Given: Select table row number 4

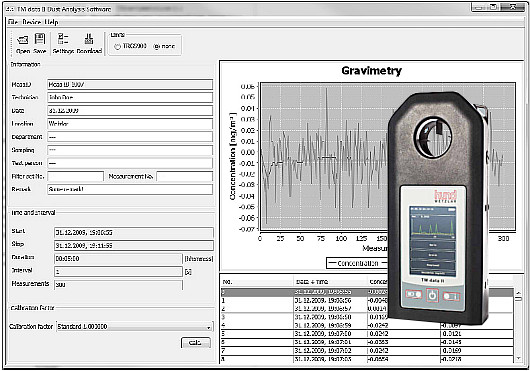Looking at the screenshot, I should click(367, 325).
